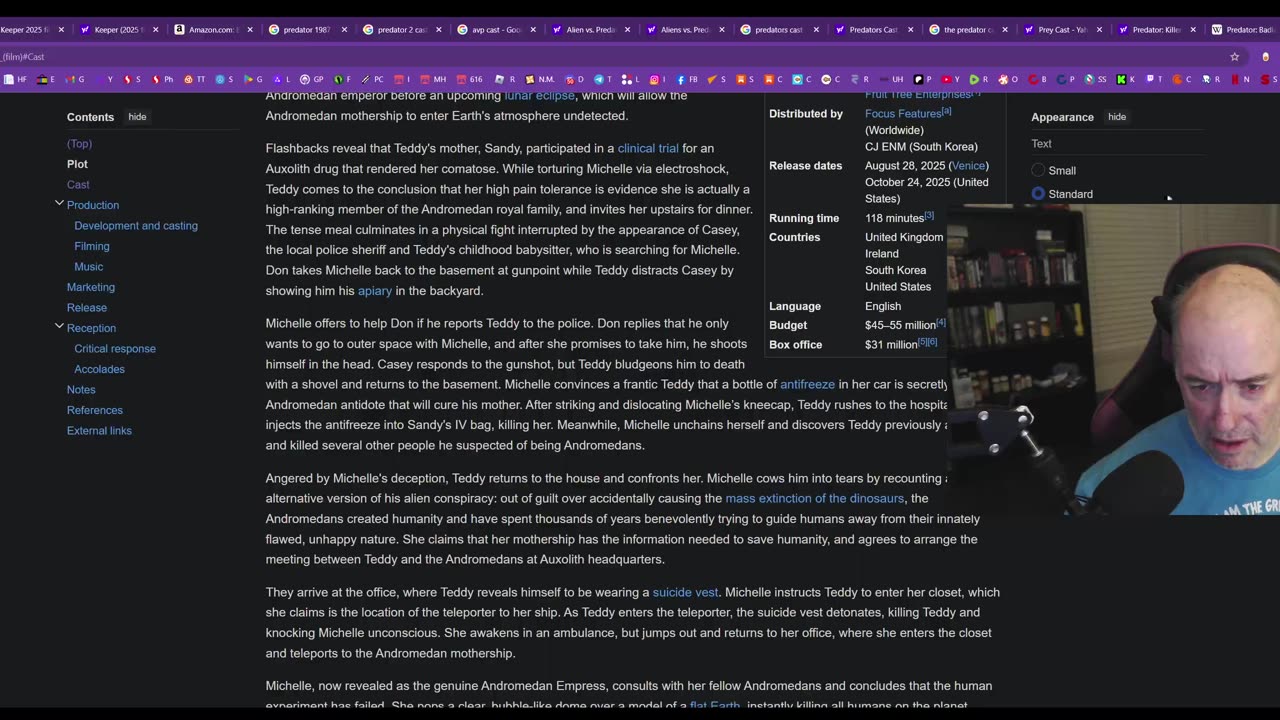Open Music entry in Contents
Screen dimensions: 1280x720
tap(89, 266)
